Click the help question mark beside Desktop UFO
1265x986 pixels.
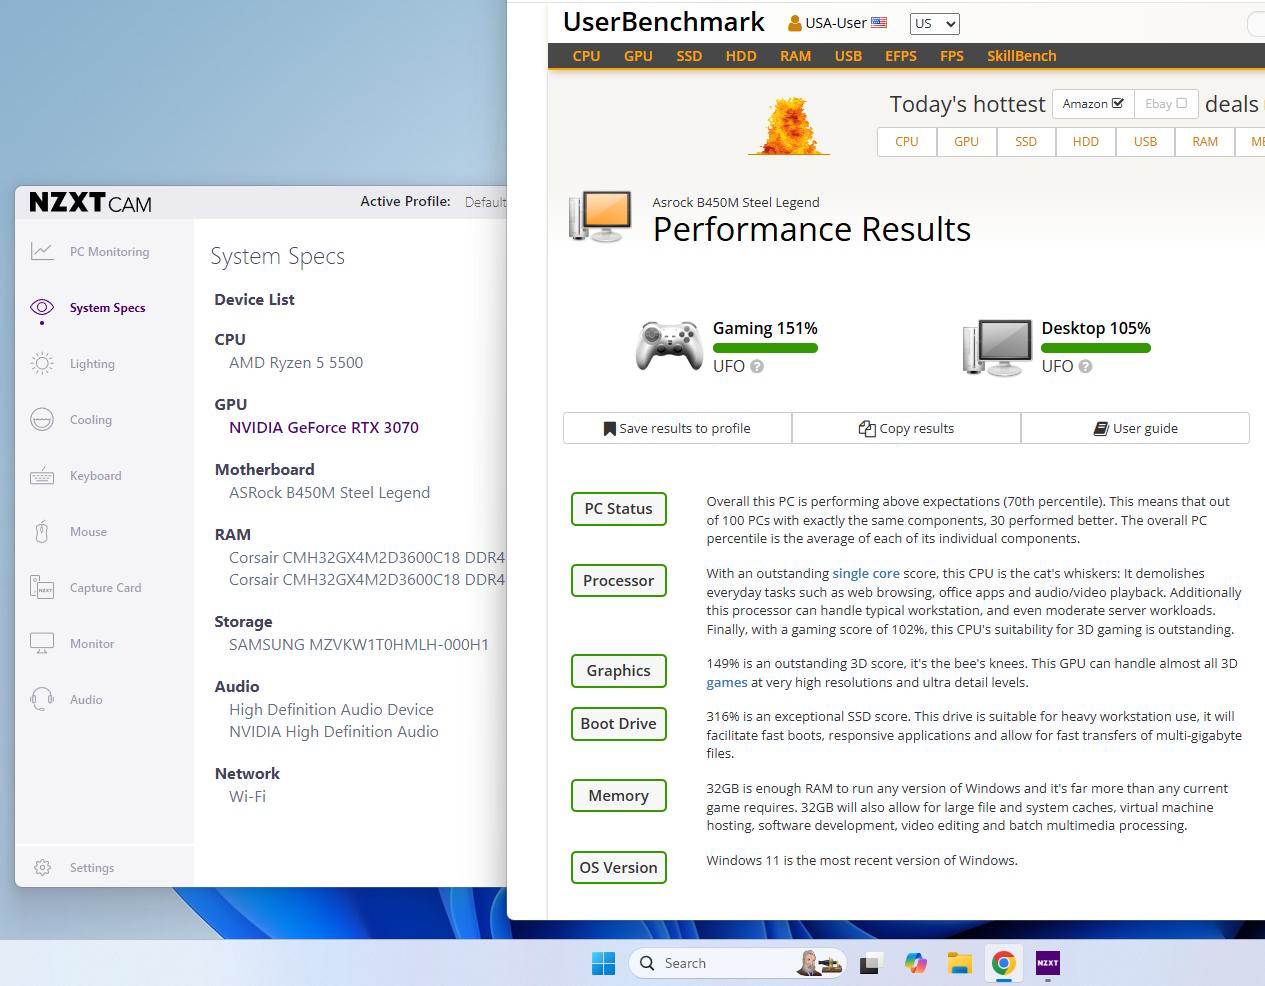click(x=1085, y=366)
